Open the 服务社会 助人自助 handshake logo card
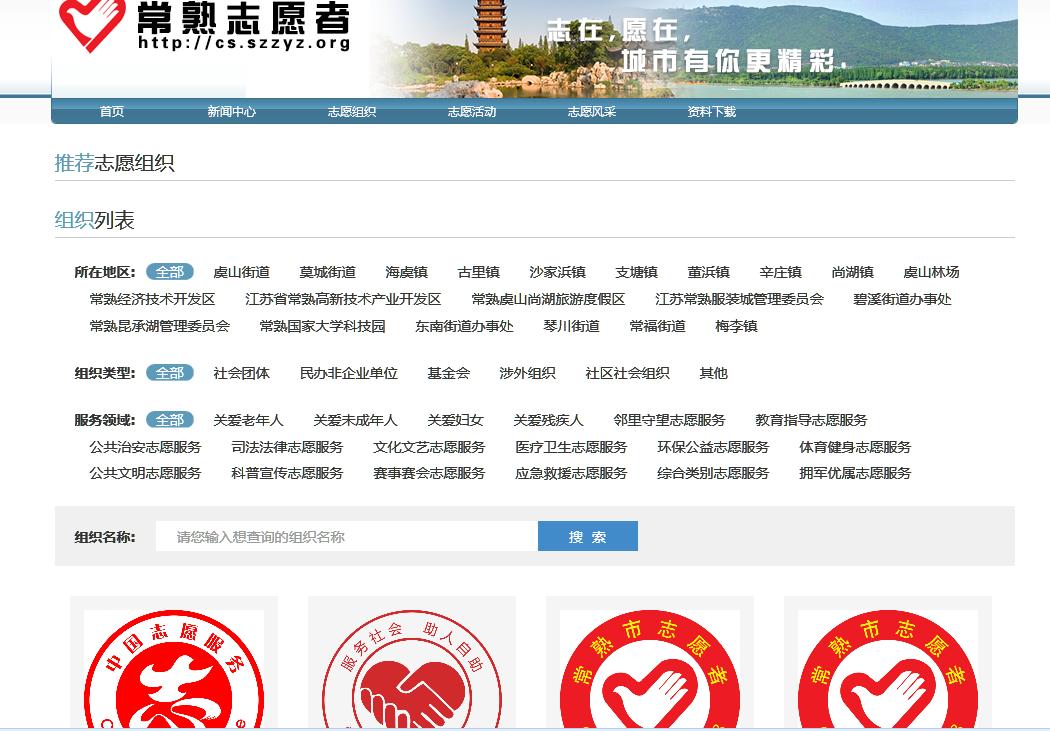 point(412,663)
